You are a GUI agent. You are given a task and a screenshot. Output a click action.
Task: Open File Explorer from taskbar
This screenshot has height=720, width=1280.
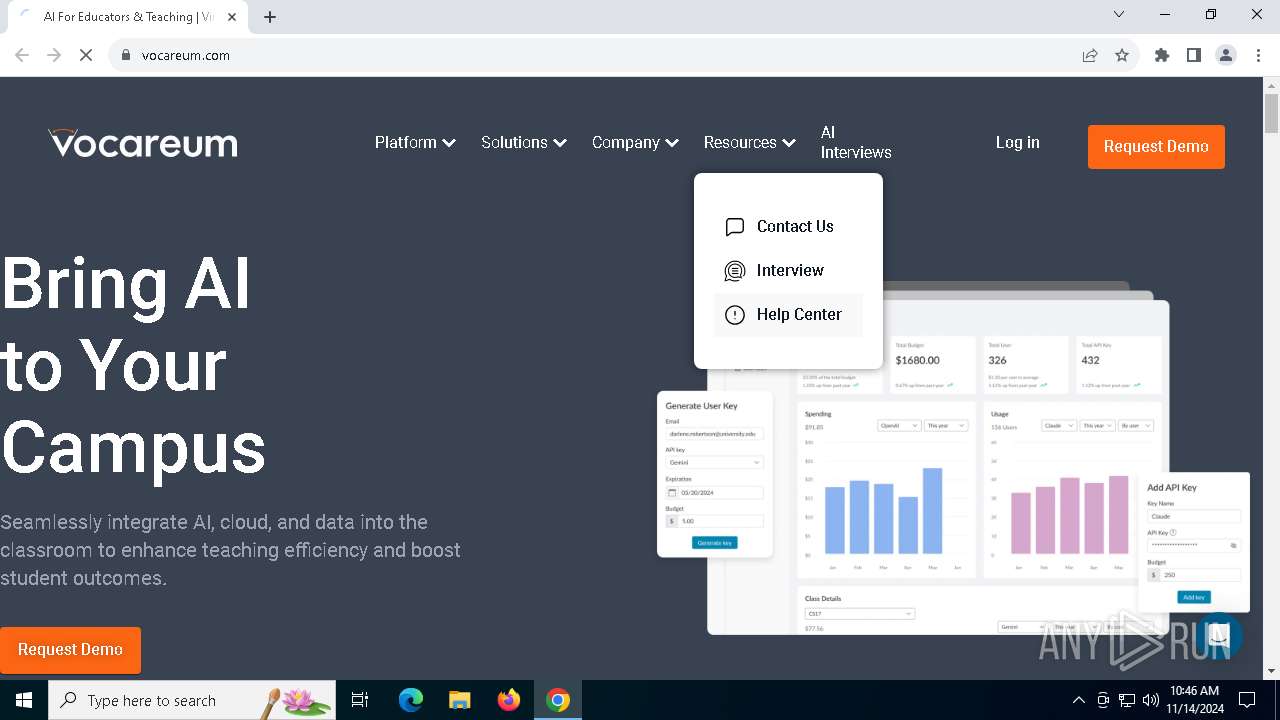(459, 700)
